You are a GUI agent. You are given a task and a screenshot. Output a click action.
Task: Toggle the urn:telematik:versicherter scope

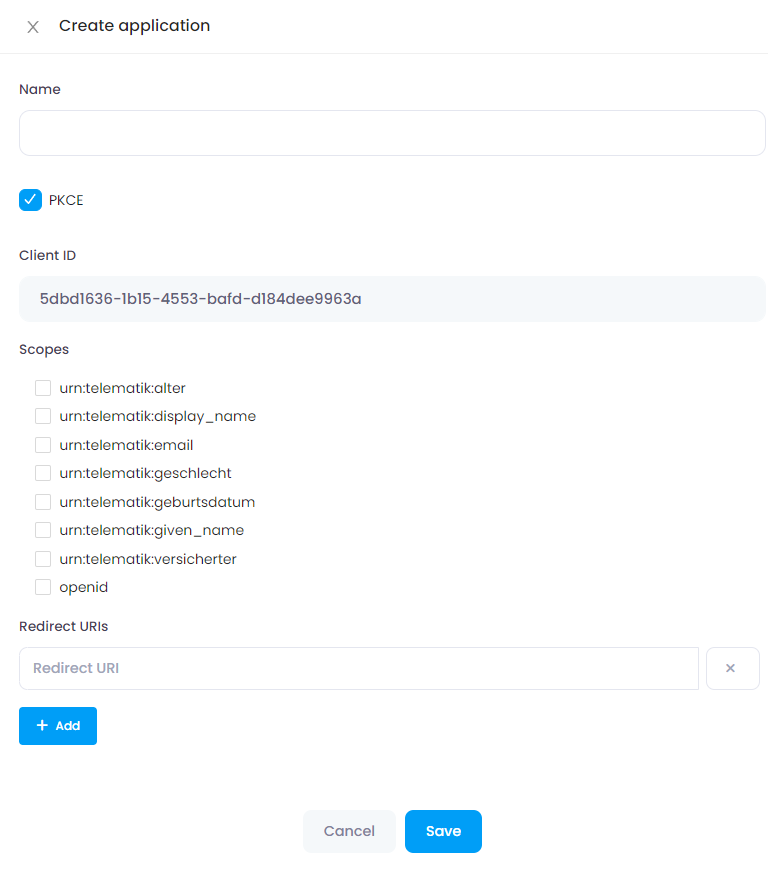(43, 559)
